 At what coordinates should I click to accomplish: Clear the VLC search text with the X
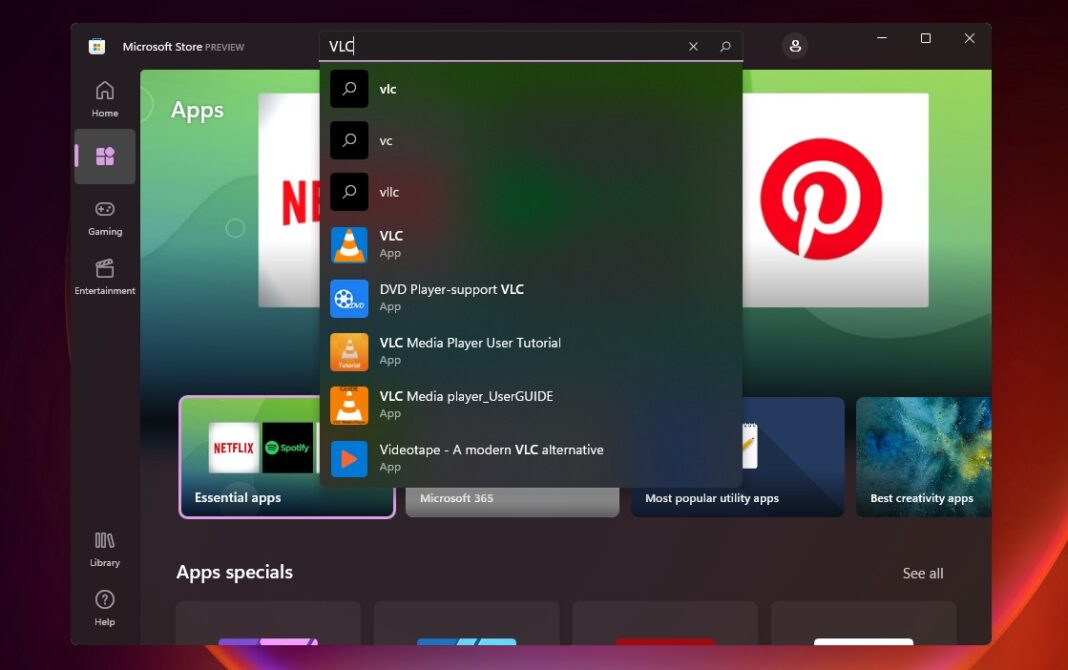pos(693,46)
